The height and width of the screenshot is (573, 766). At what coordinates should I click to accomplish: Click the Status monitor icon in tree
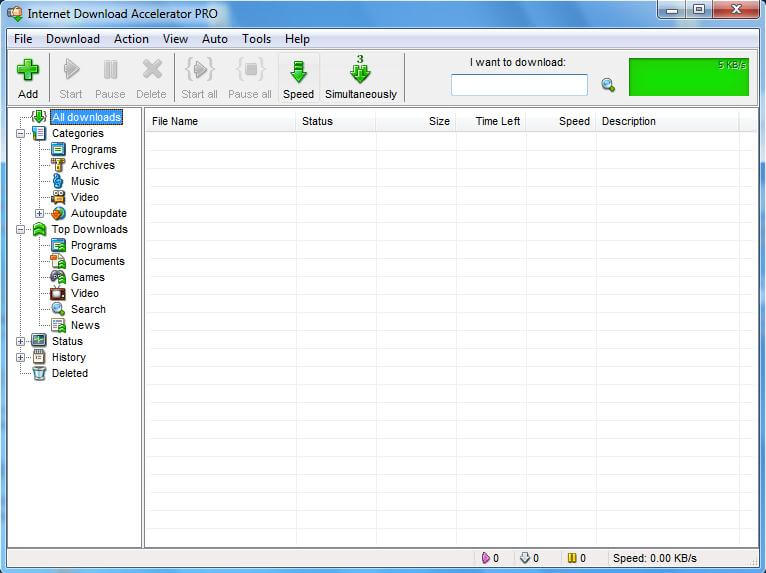tap(39, 340)
